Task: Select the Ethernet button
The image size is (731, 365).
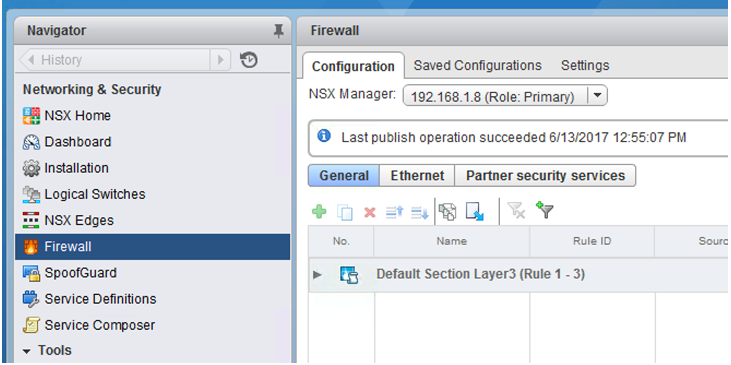Action: click(x=417, y=175)
